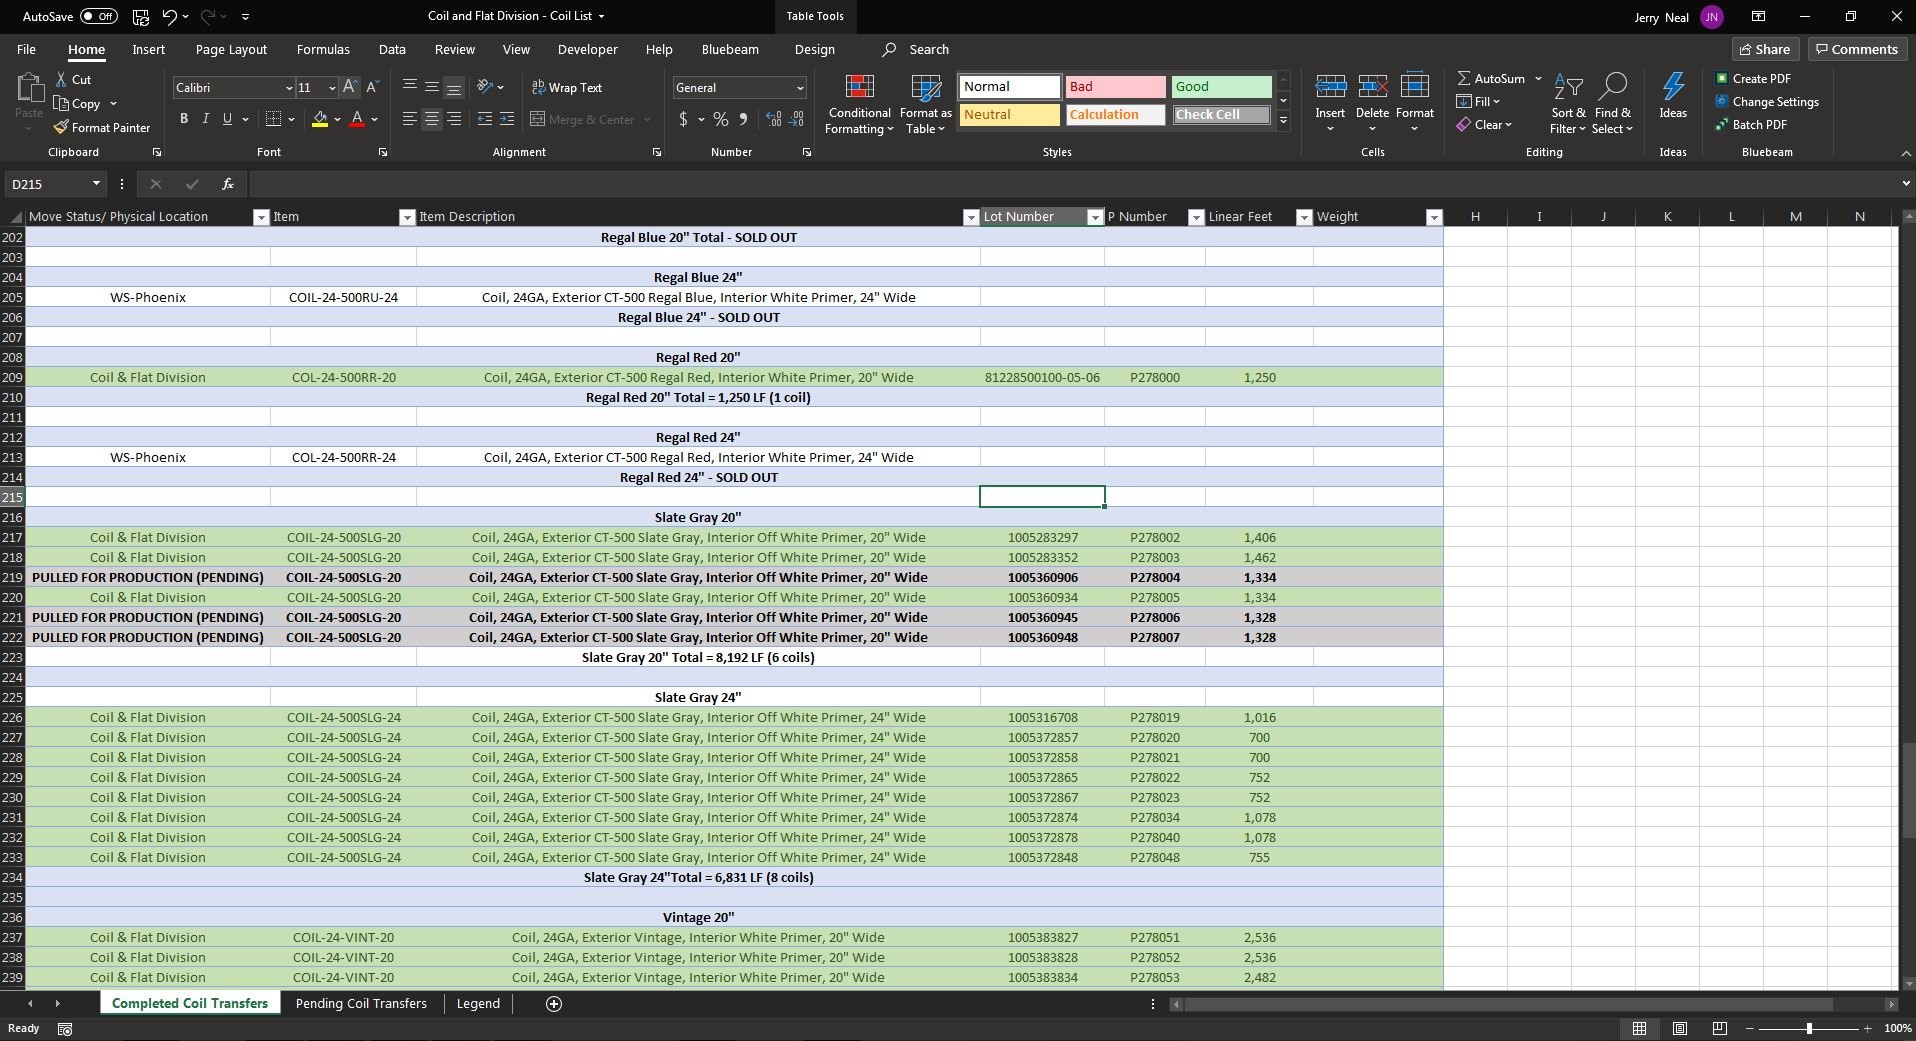The image size is (1916, 1041).
Task: Click the Save icon in title bar
Action: tap(140, 17)
